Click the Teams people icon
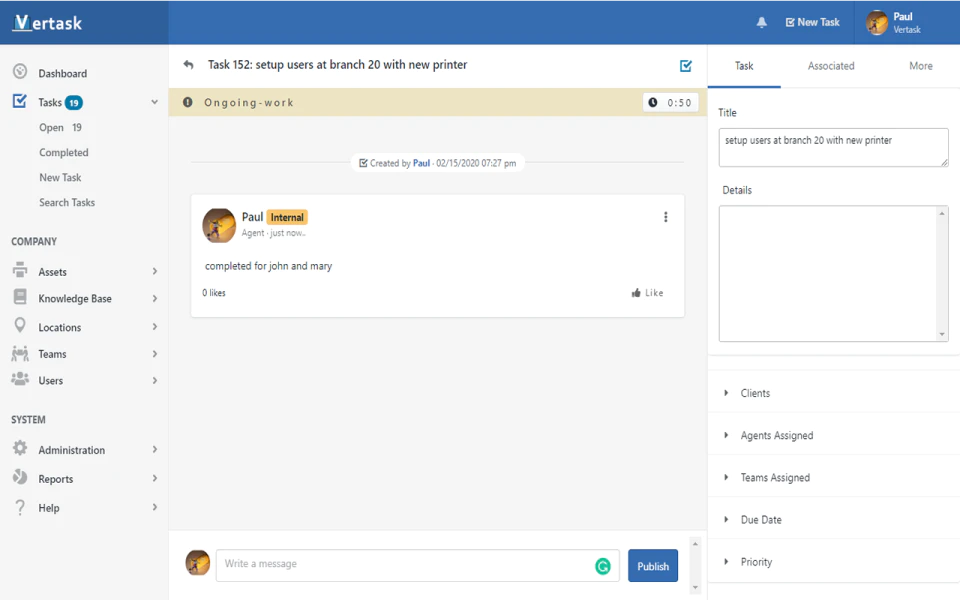The height and width of the screenshot is (600, 960). click(x=20, y=353)
